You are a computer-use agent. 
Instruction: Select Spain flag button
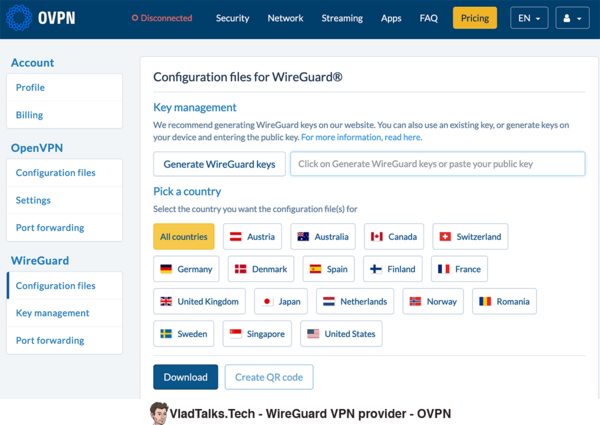coord(328,269)
